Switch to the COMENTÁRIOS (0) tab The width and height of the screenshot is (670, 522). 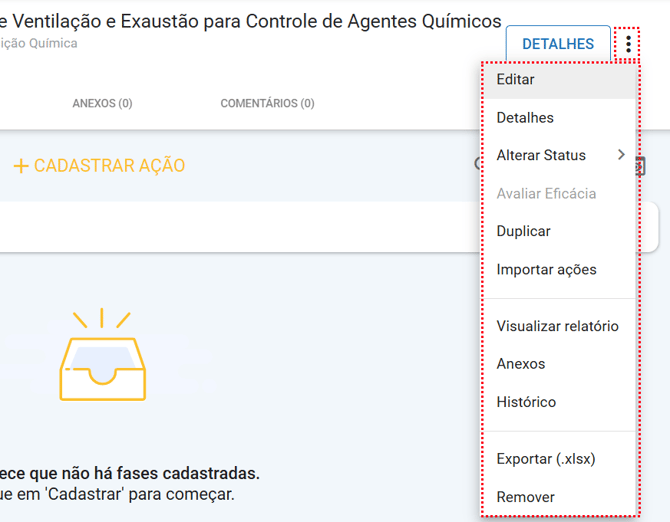click(267, 103)
